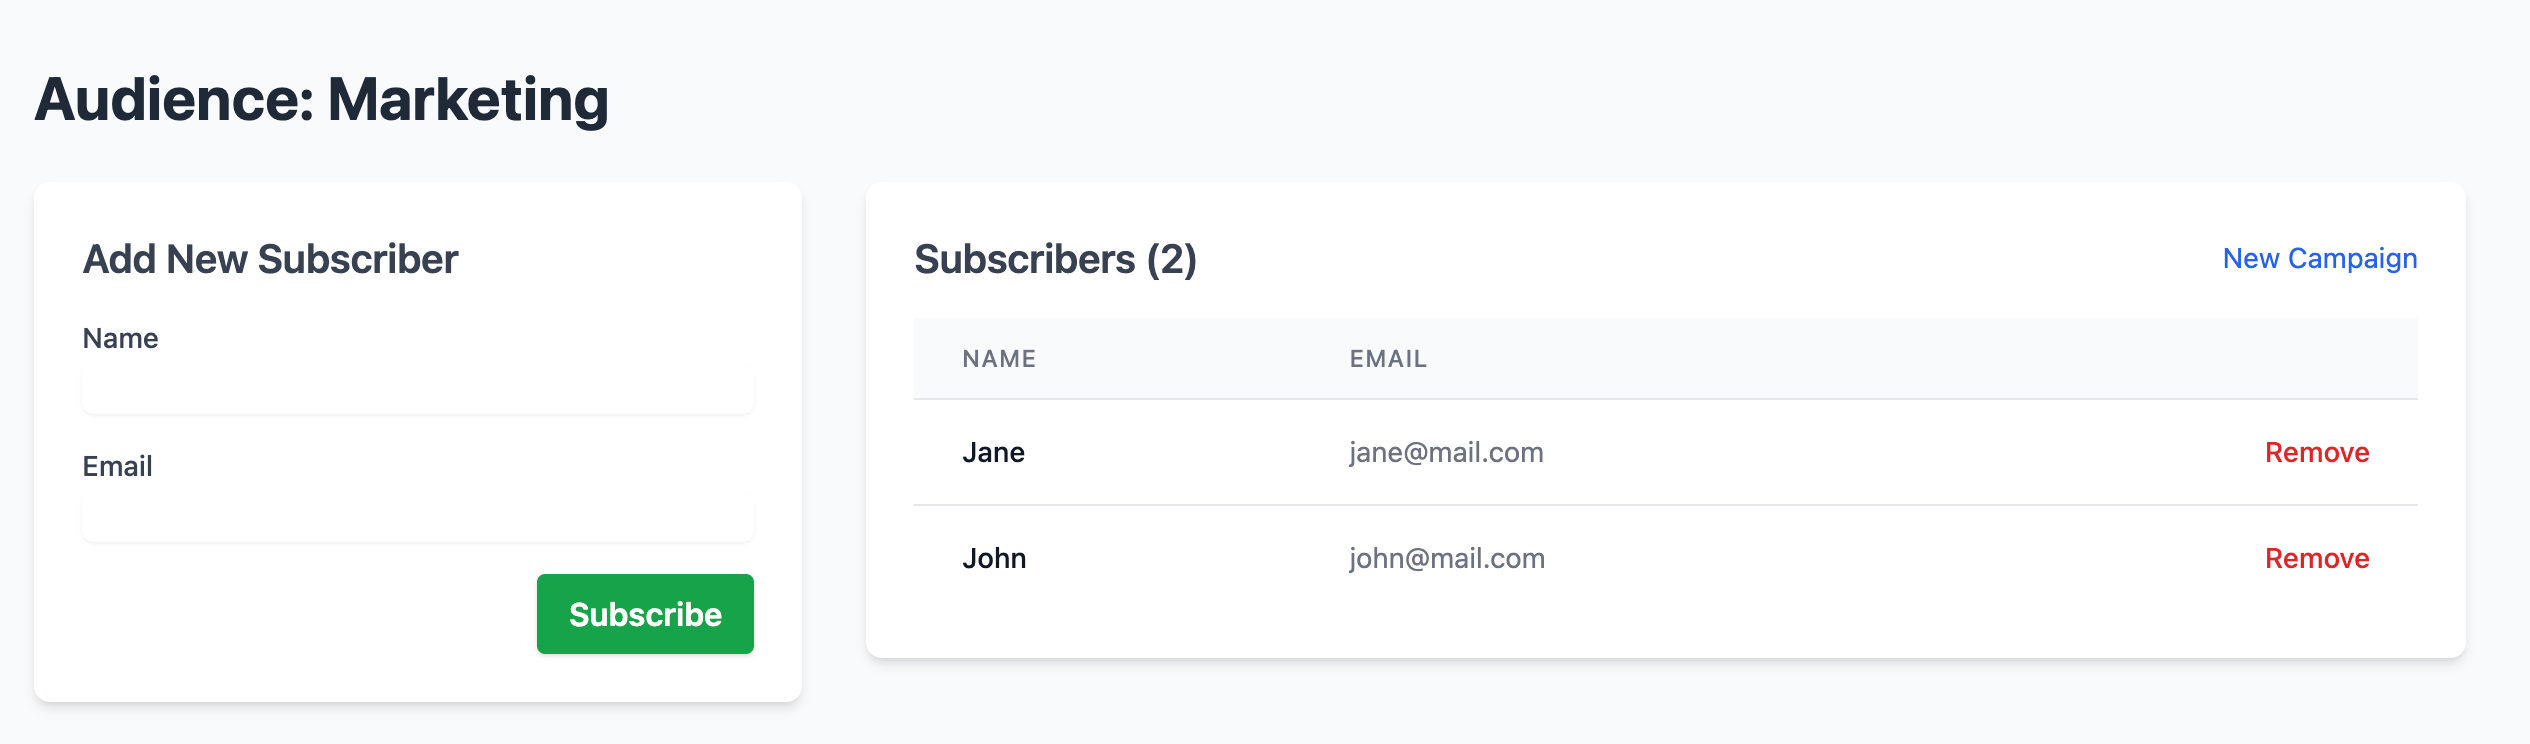Click the Name input field
Image resolution: width=2530 pixels, height=744 pixels.
pos(418,392)
